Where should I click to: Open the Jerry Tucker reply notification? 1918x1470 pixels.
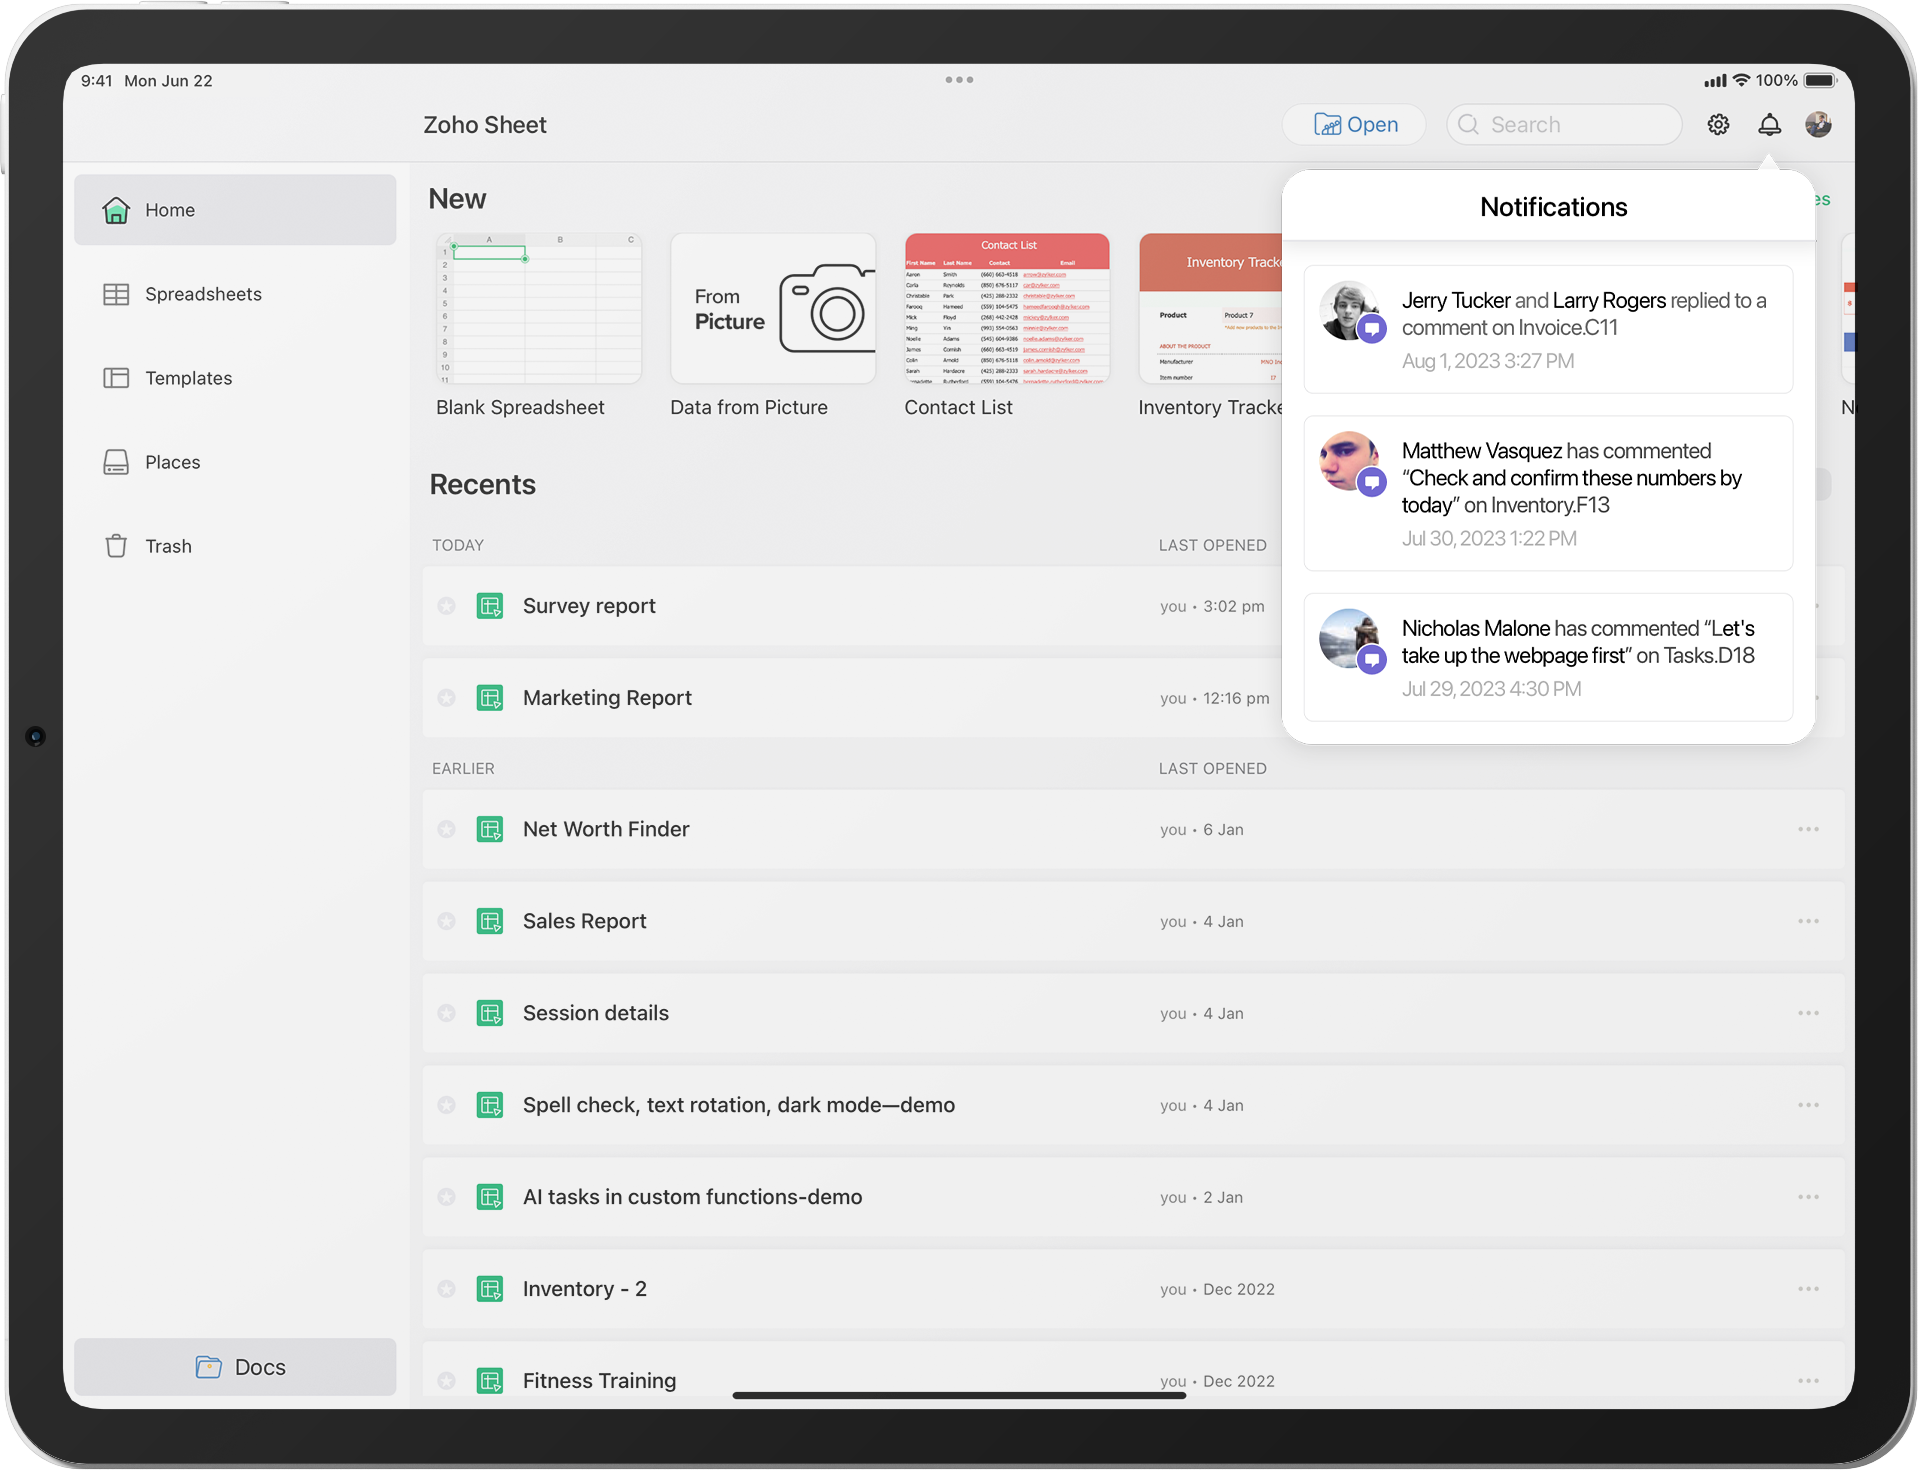1548,329
